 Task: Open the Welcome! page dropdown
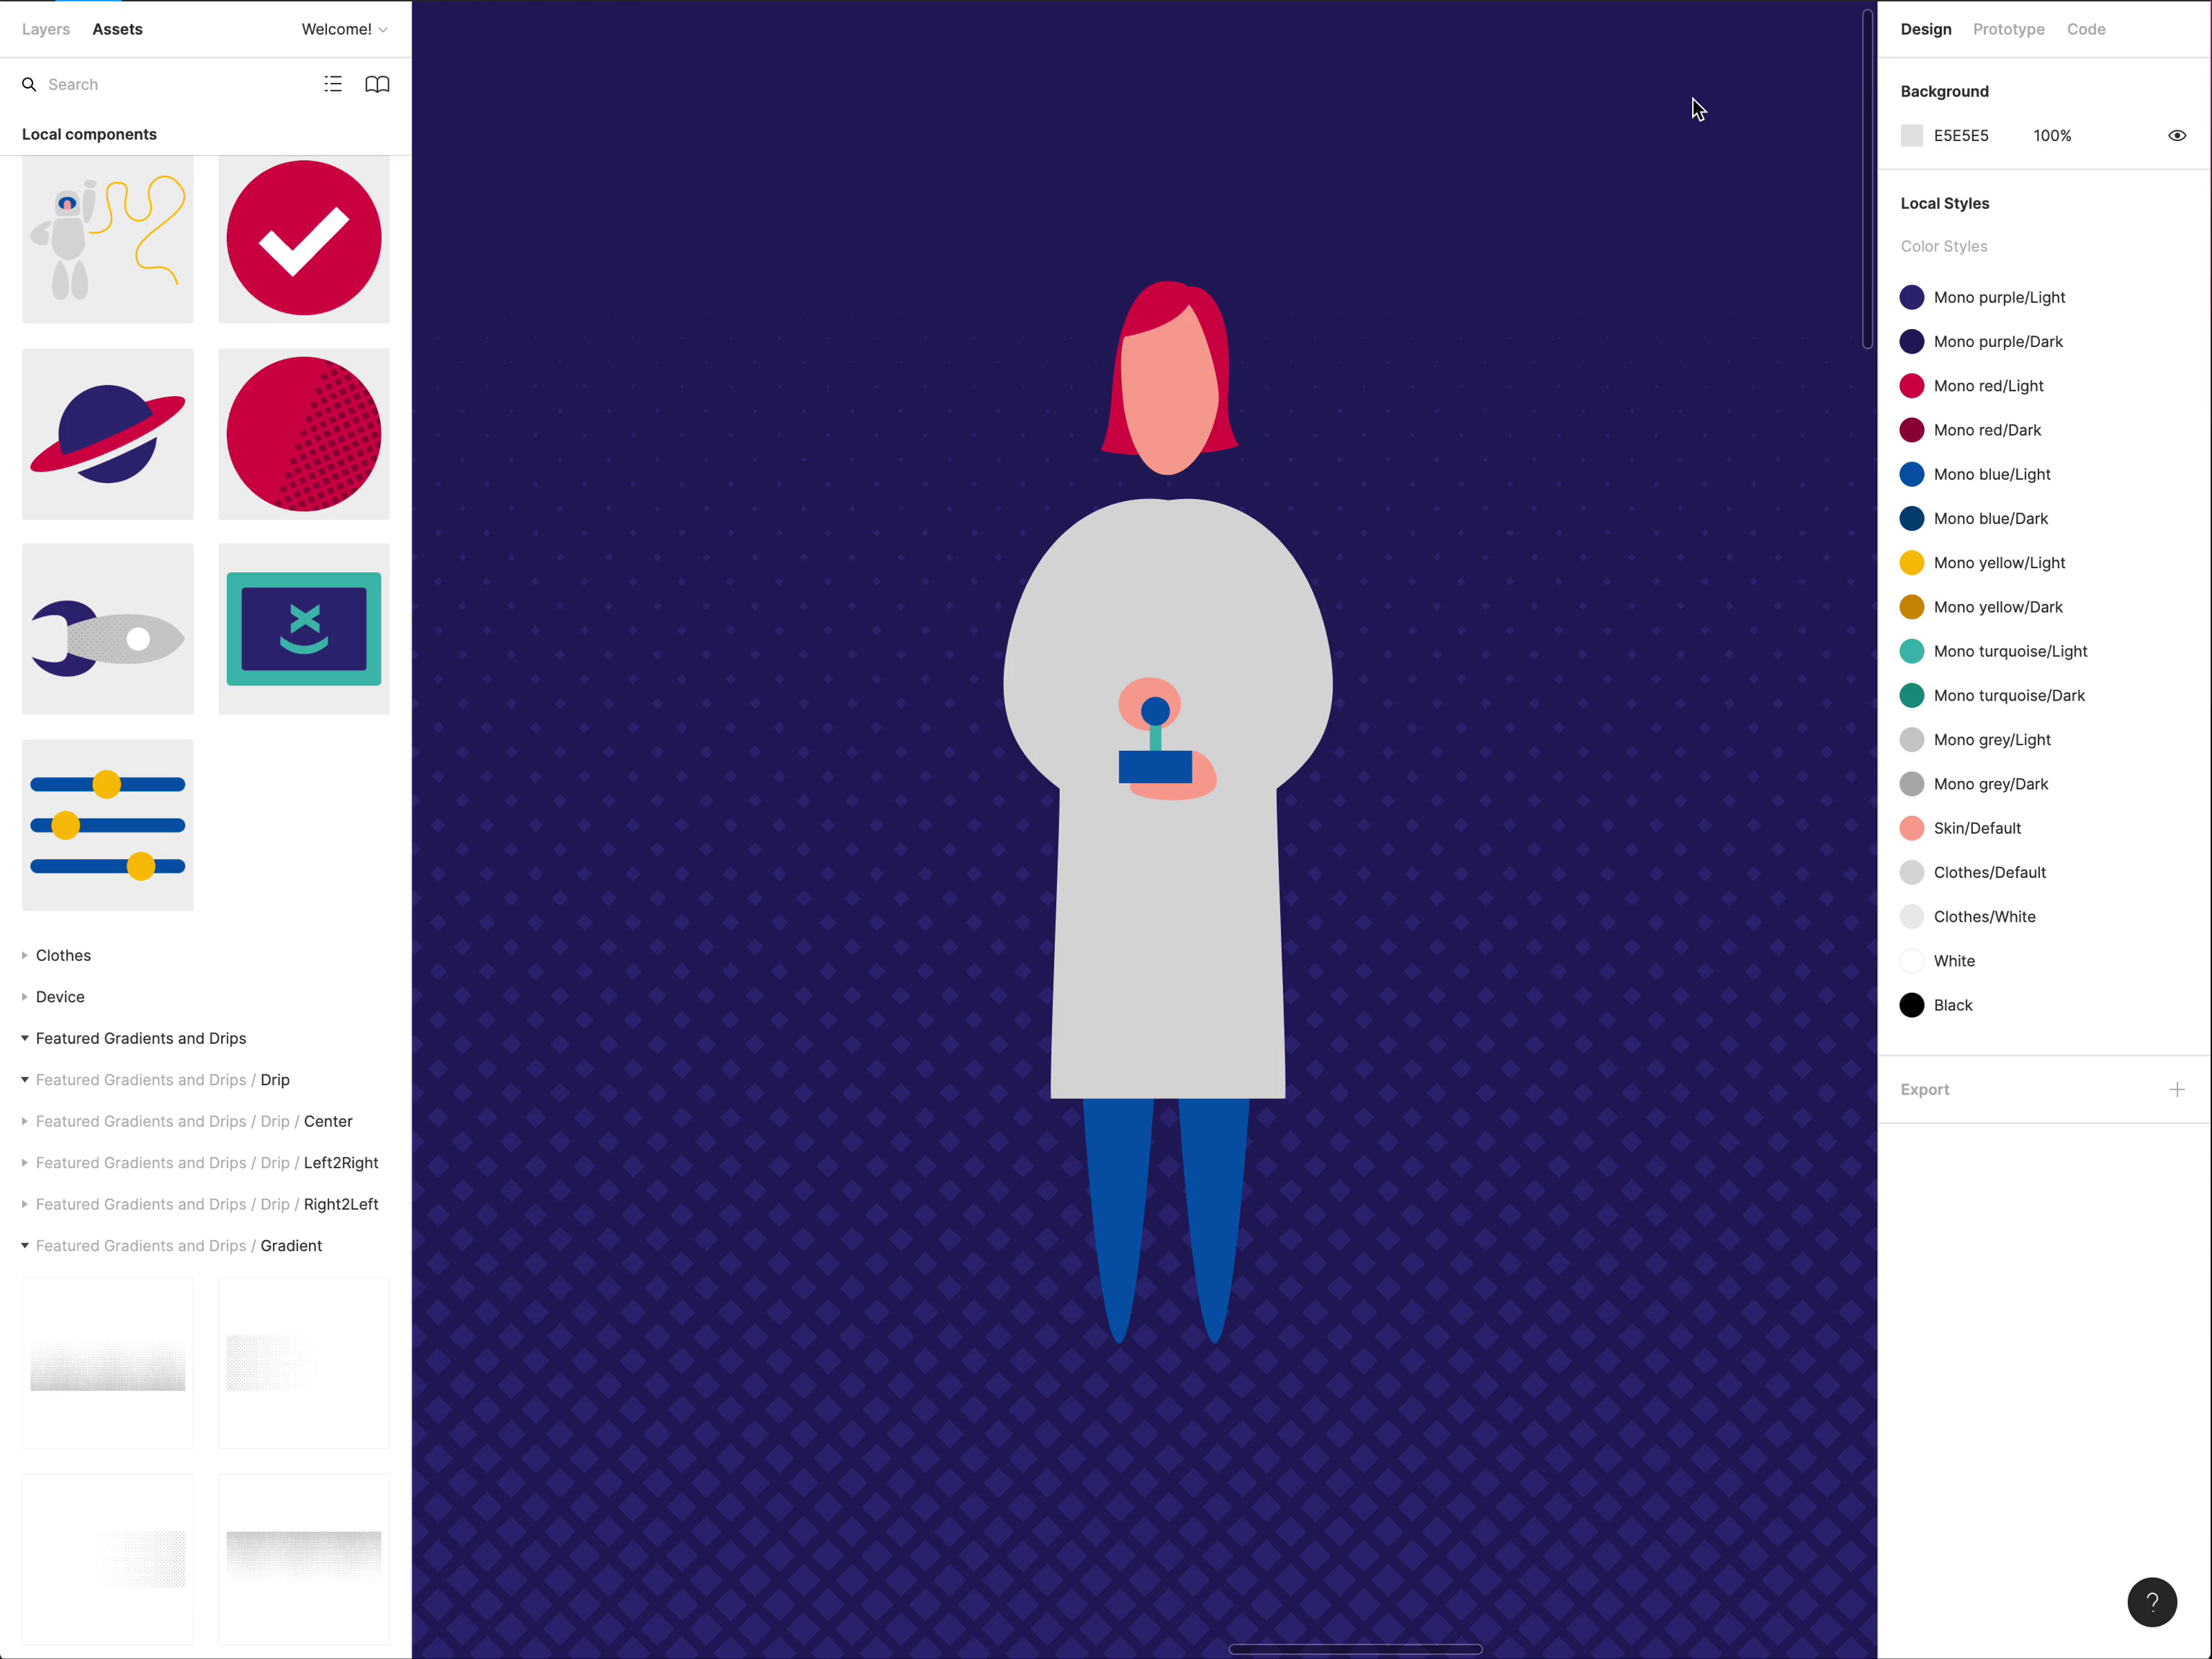pos(344,29)
